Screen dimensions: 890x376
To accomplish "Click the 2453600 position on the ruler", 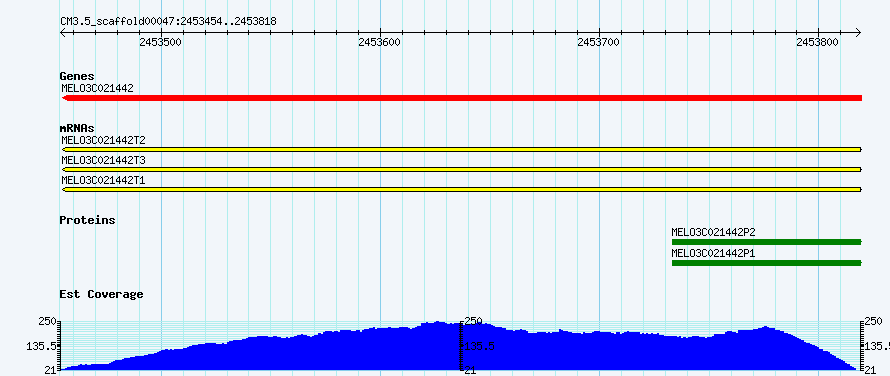I will point(380,42).
